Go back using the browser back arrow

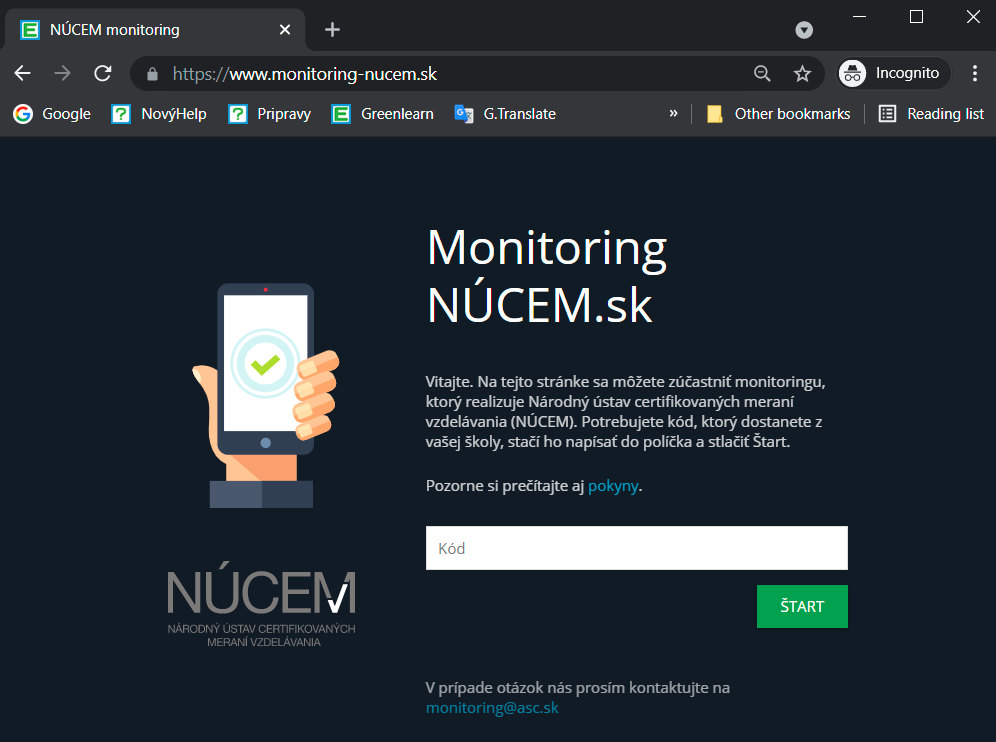[23, 74]
